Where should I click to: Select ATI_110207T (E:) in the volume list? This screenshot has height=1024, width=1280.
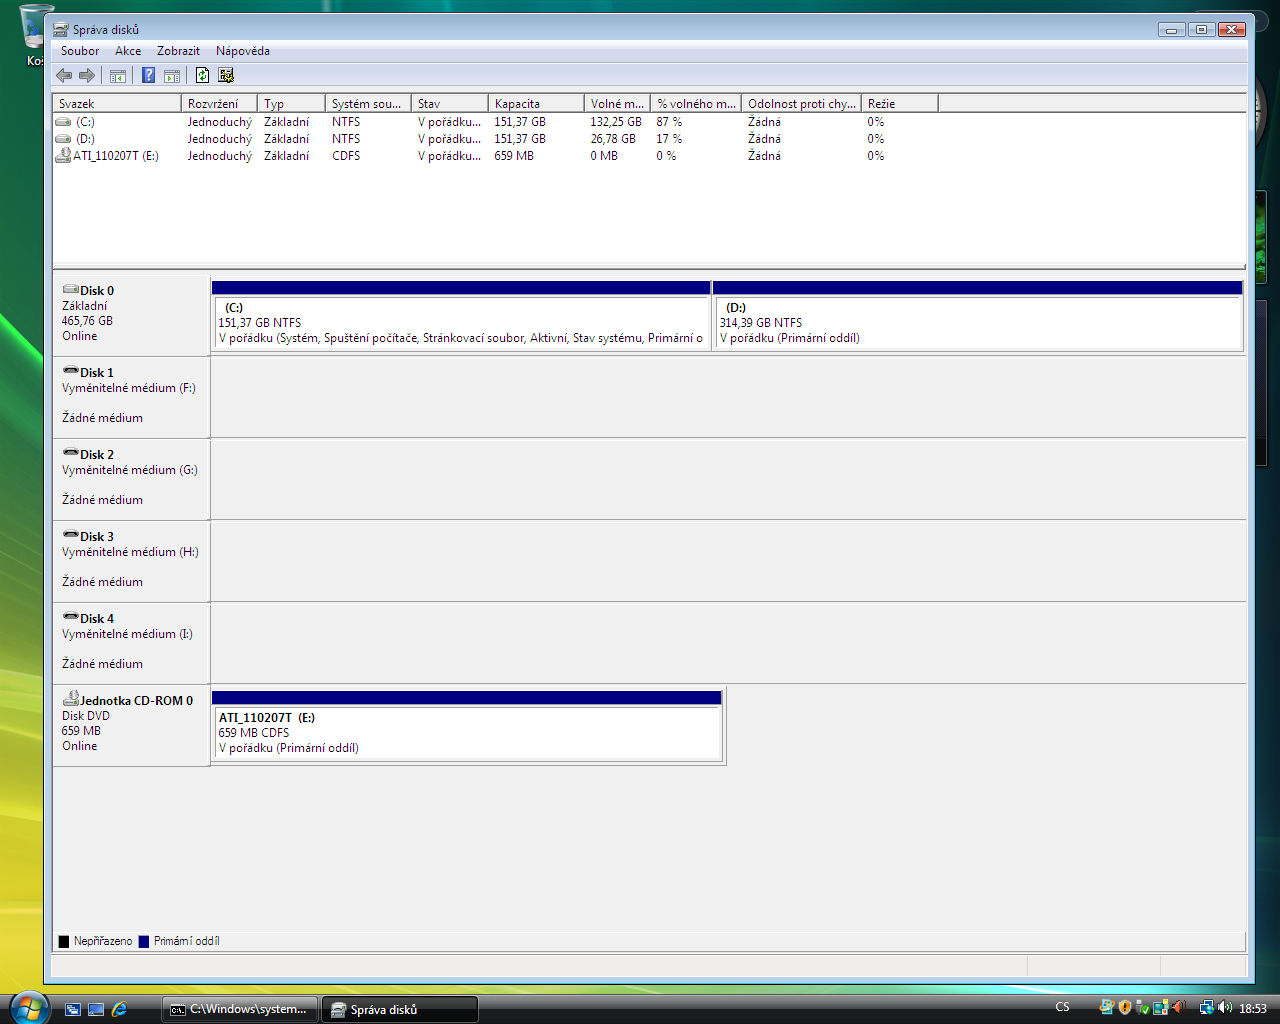(116, 156)
